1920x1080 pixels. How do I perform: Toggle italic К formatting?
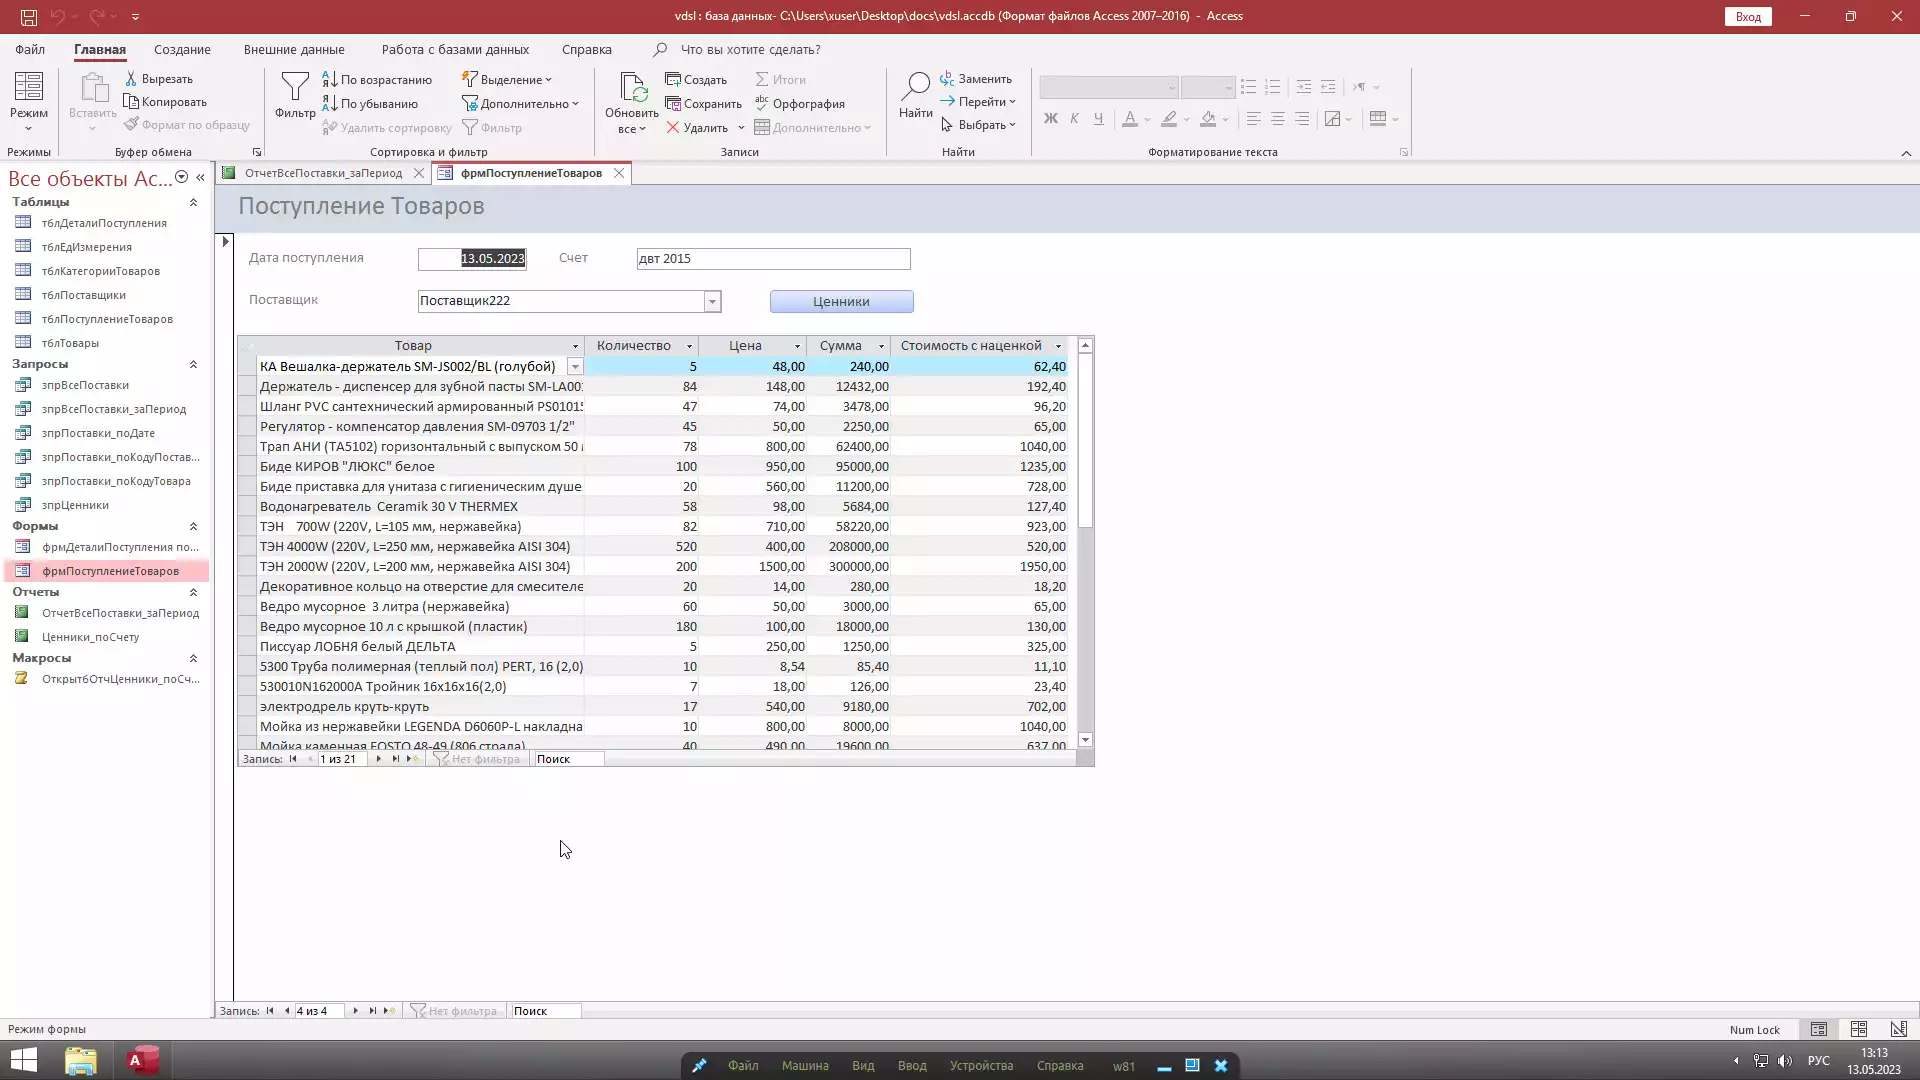point(1074,118)
